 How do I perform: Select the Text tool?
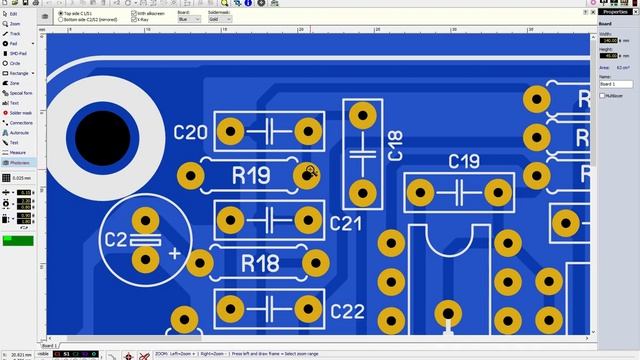(x=11, y=103)
